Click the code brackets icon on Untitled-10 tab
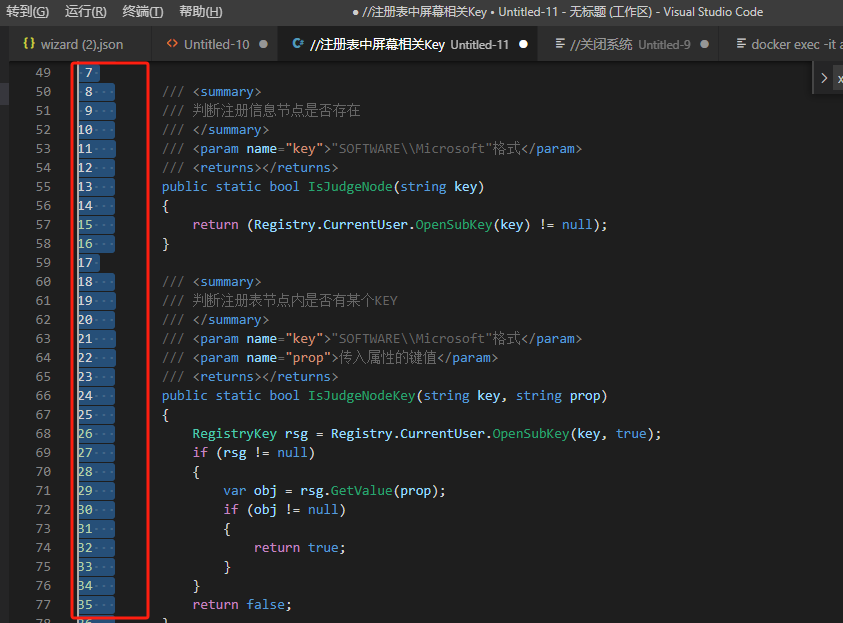 [172, 44]
